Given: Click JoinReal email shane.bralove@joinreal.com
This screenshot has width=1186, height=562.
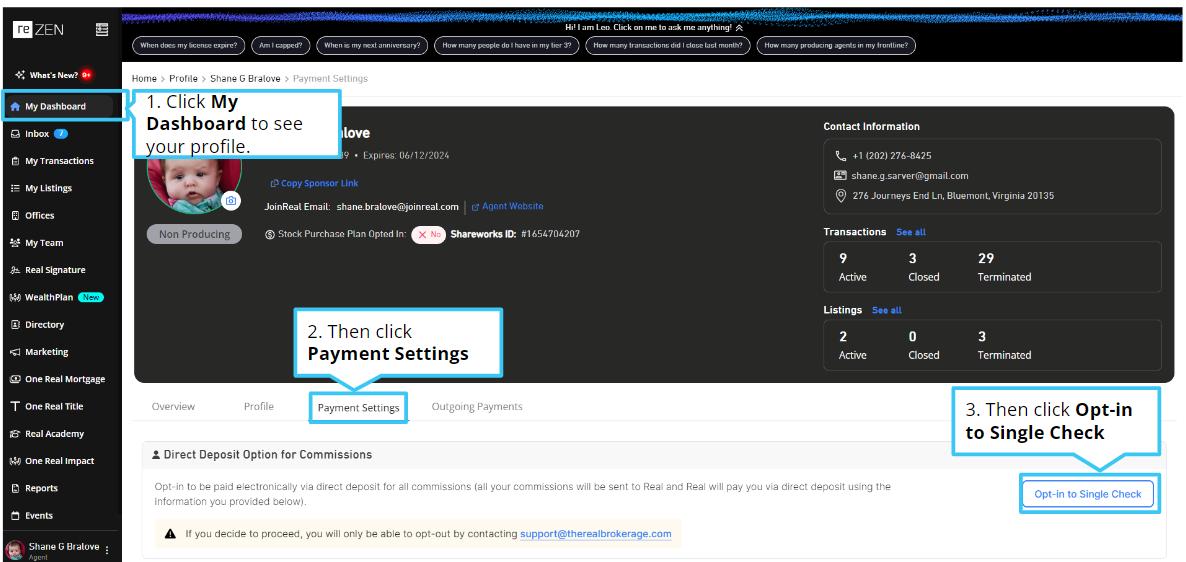Looking at the screenshot, I should point(398,206).
